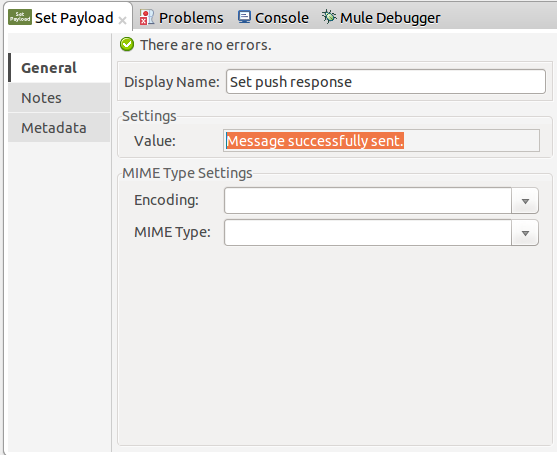Image resolution: width=557 pixels, height=455 pixels.
Task: Click the 'Encoding:' label
Action: pyautogui.click(x=166, y=200)
